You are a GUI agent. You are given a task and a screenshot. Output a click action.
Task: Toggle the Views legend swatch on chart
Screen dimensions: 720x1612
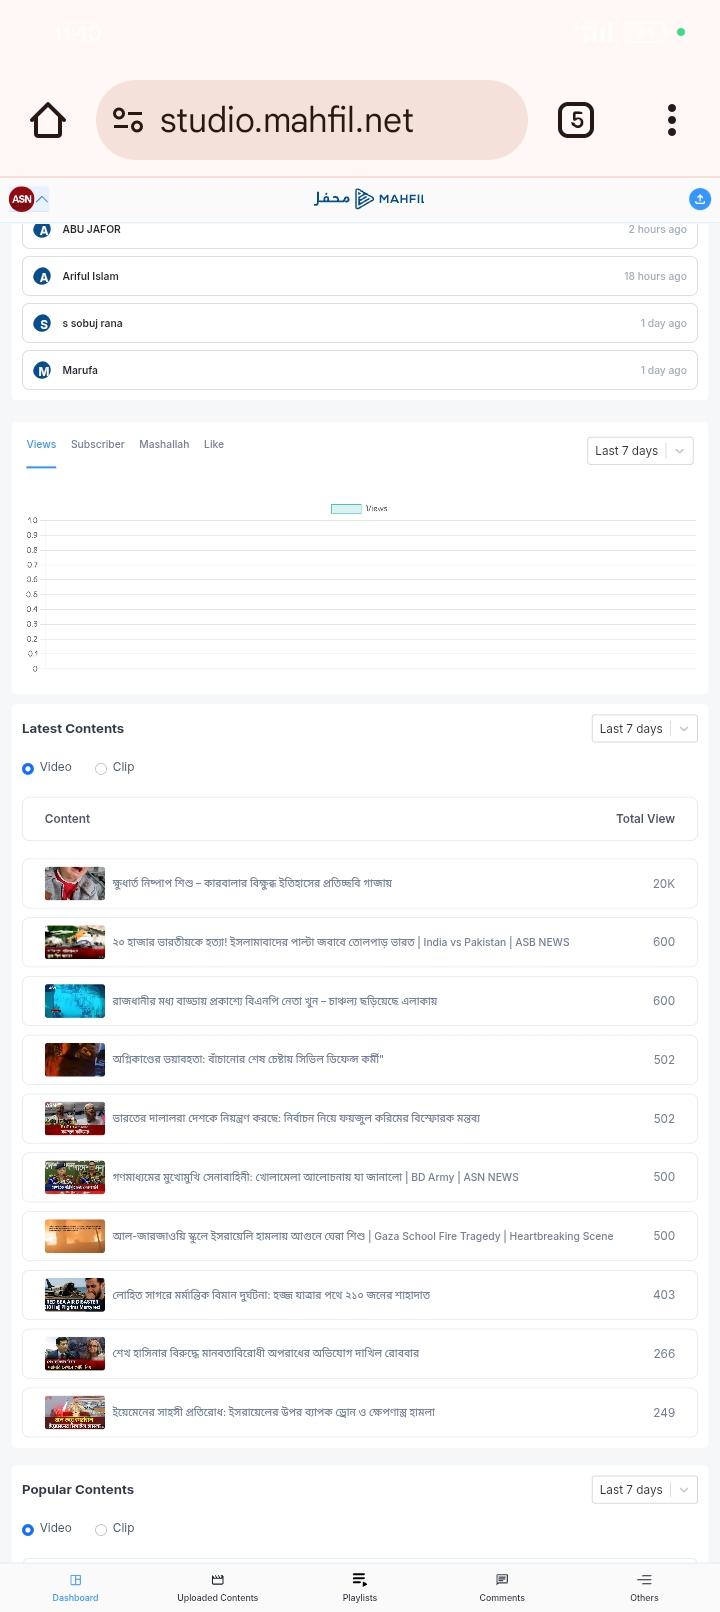click(x=346, y=509)
